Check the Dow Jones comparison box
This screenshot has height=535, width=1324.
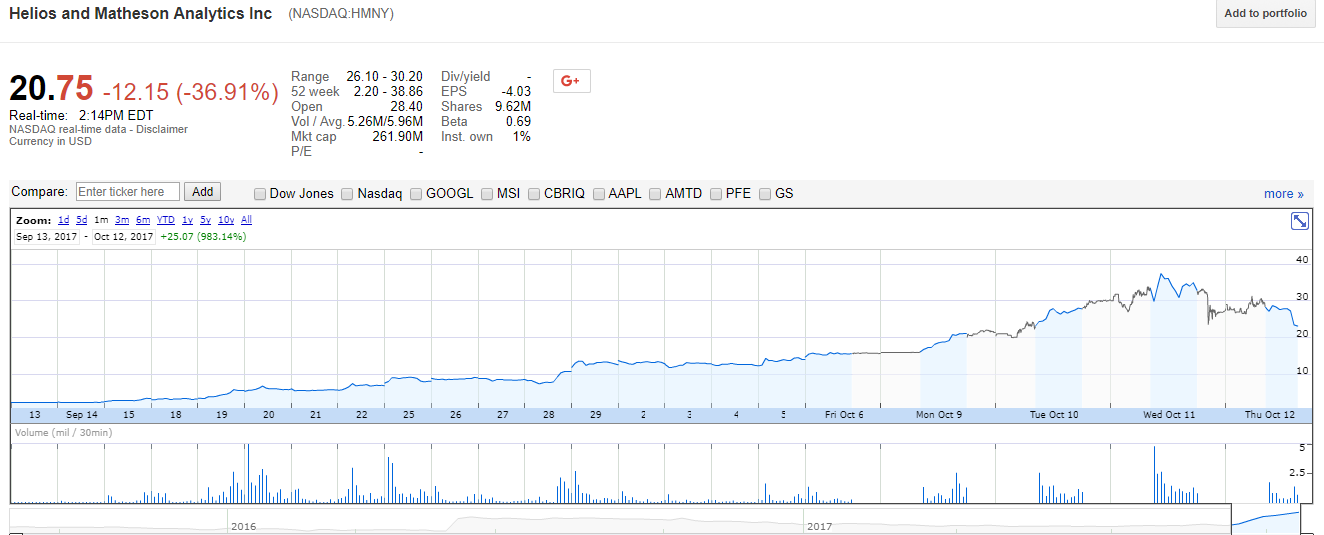pyautogui.click(x=260, y=194)
